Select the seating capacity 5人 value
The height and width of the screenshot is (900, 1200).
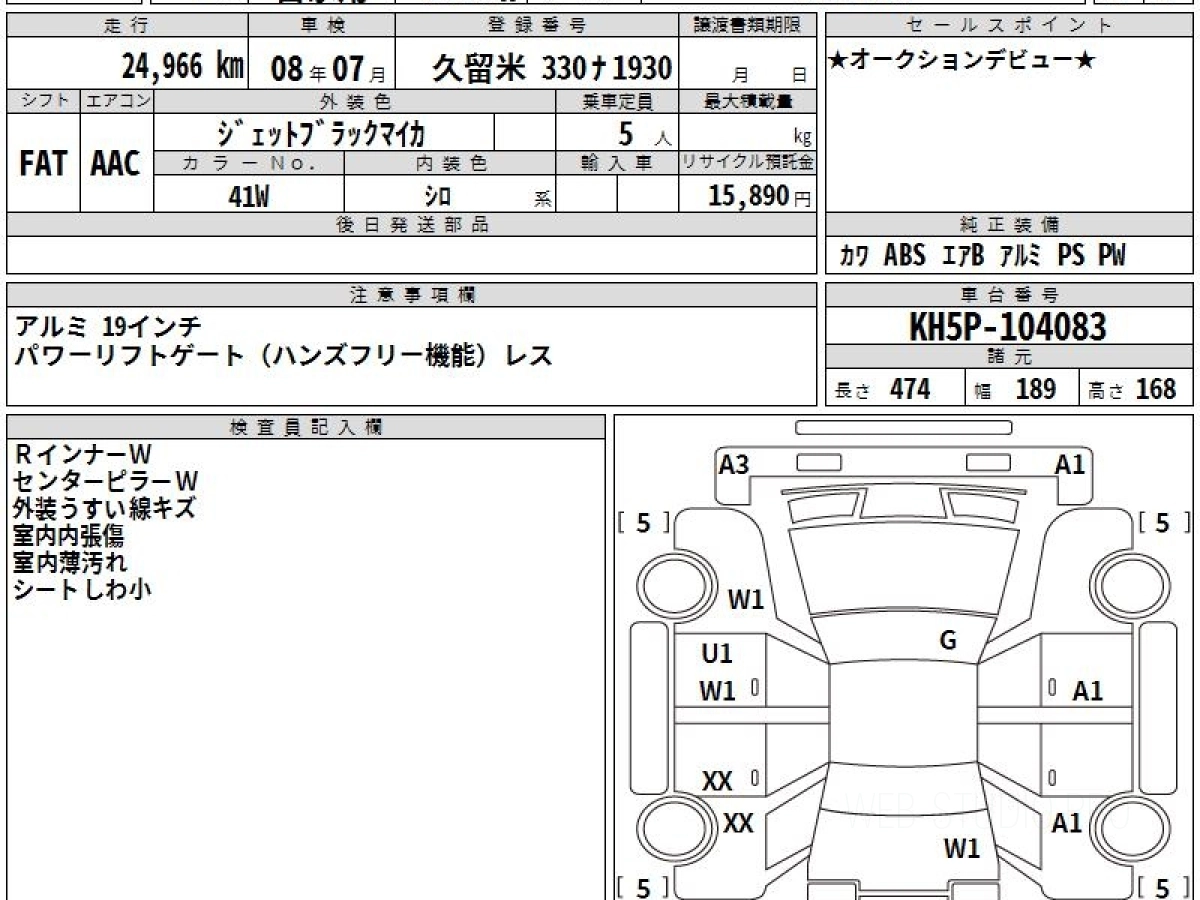644,133
